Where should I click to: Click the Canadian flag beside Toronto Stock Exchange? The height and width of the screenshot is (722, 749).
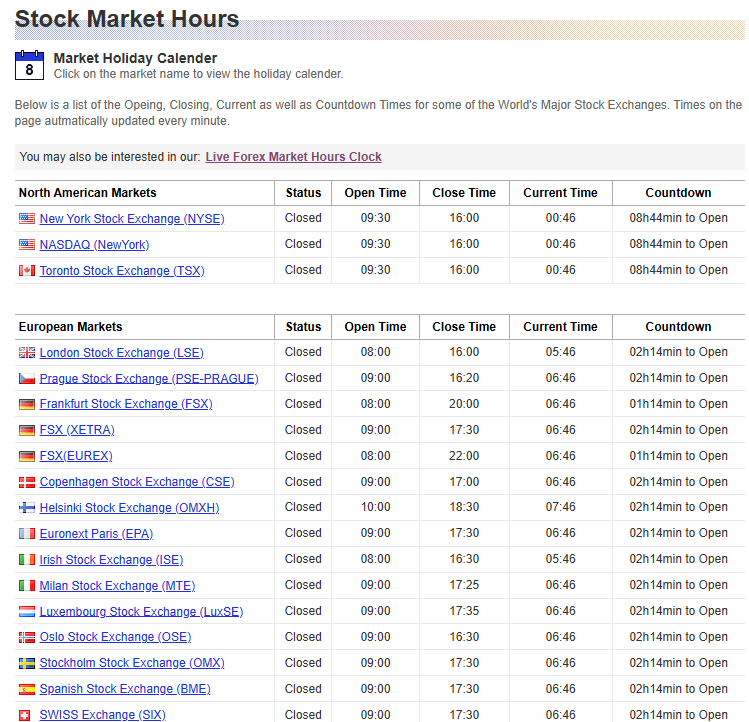click(27, 271)
